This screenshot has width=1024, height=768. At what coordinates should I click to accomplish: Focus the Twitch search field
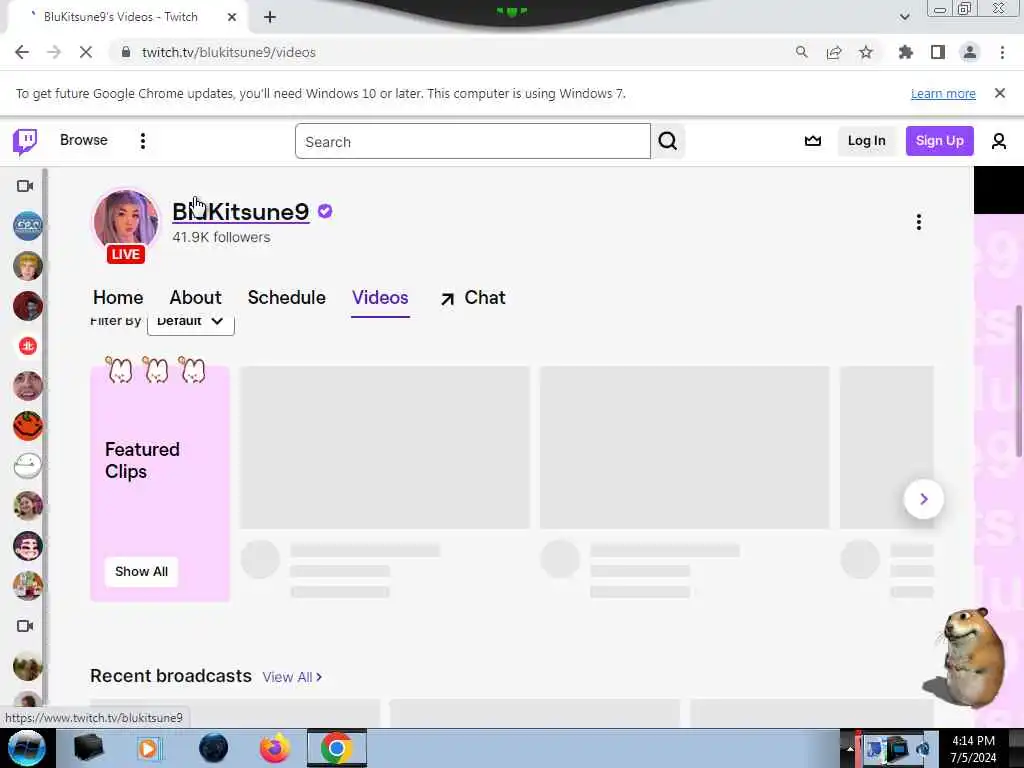point(473,141)
